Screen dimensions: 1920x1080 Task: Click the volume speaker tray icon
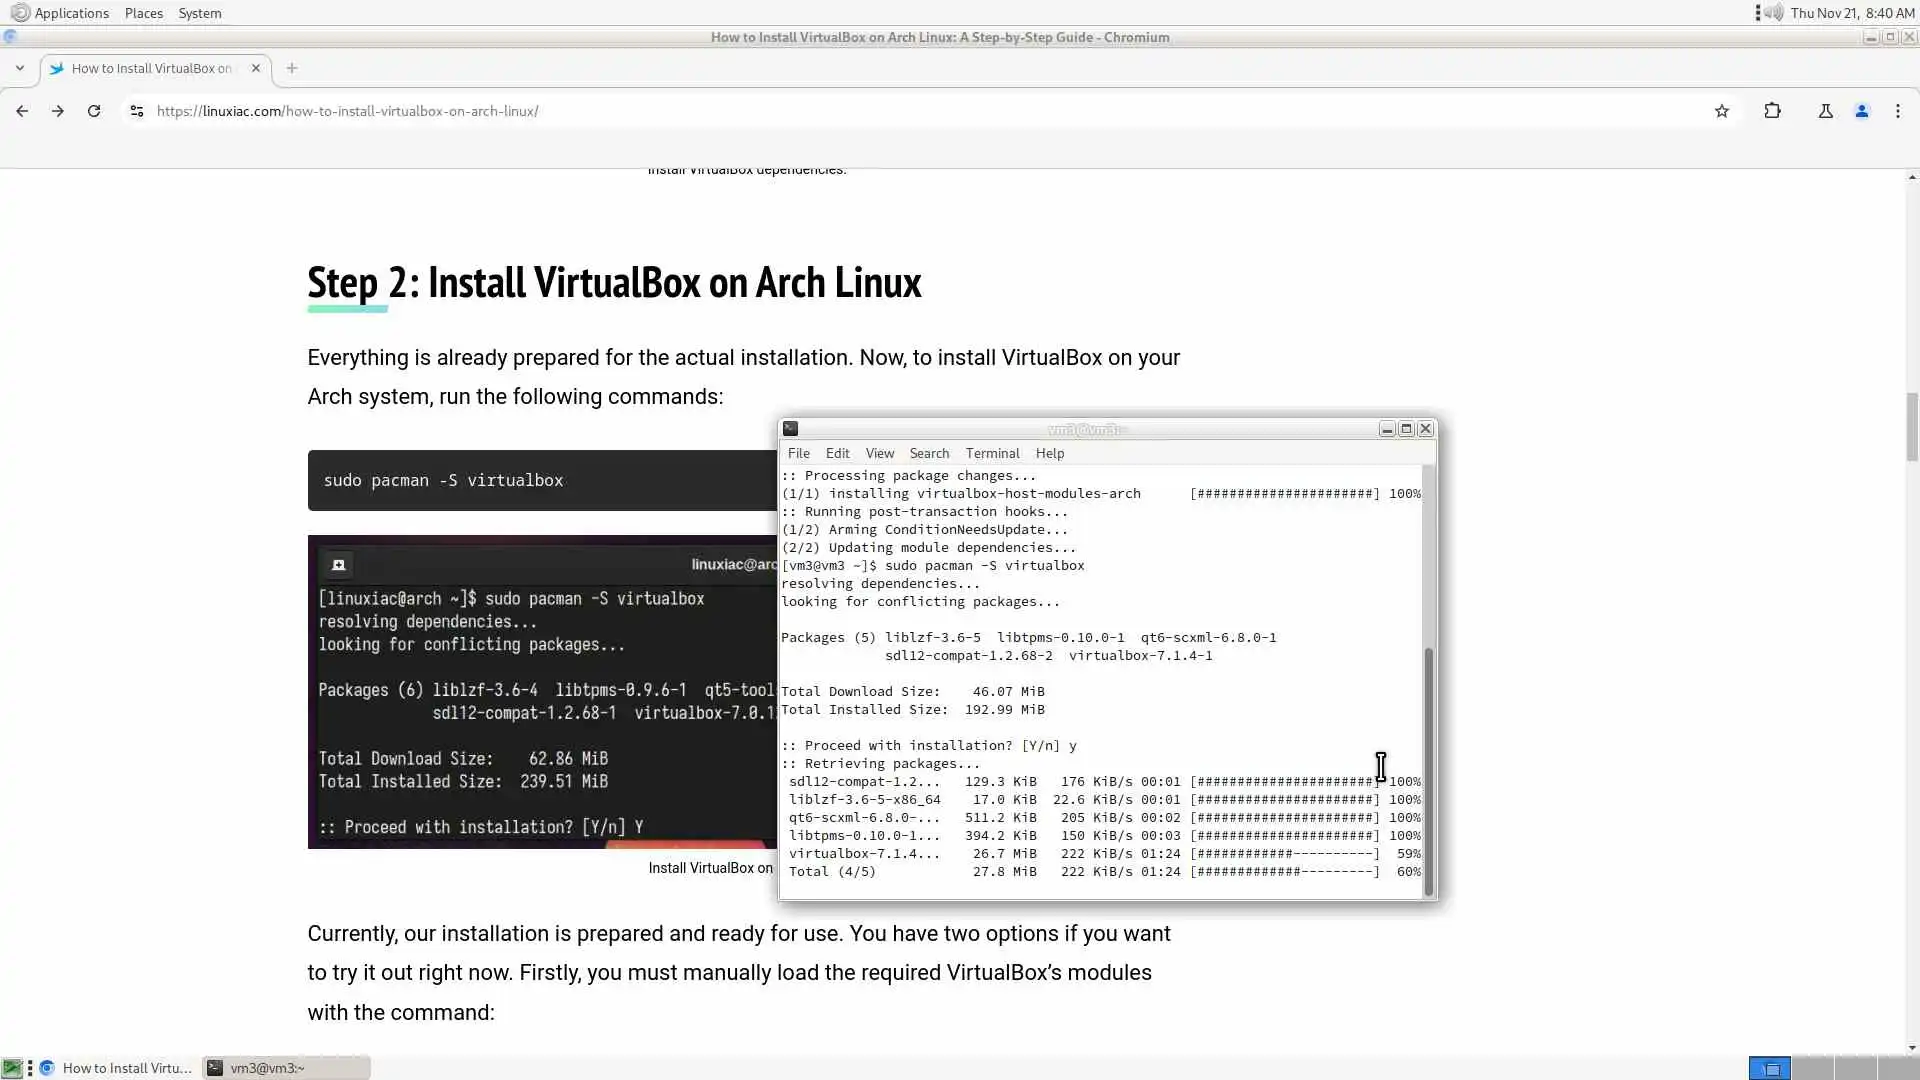1773,13
